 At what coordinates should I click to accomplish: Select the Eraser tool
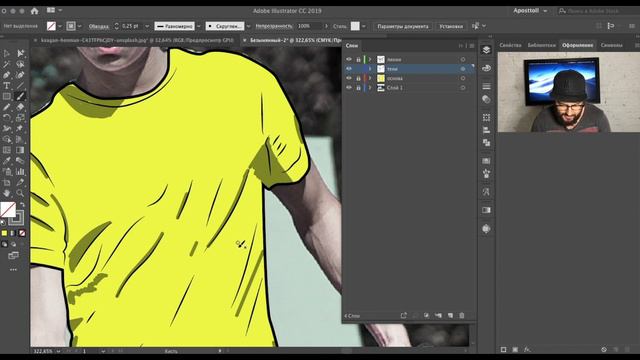point(20,107)
